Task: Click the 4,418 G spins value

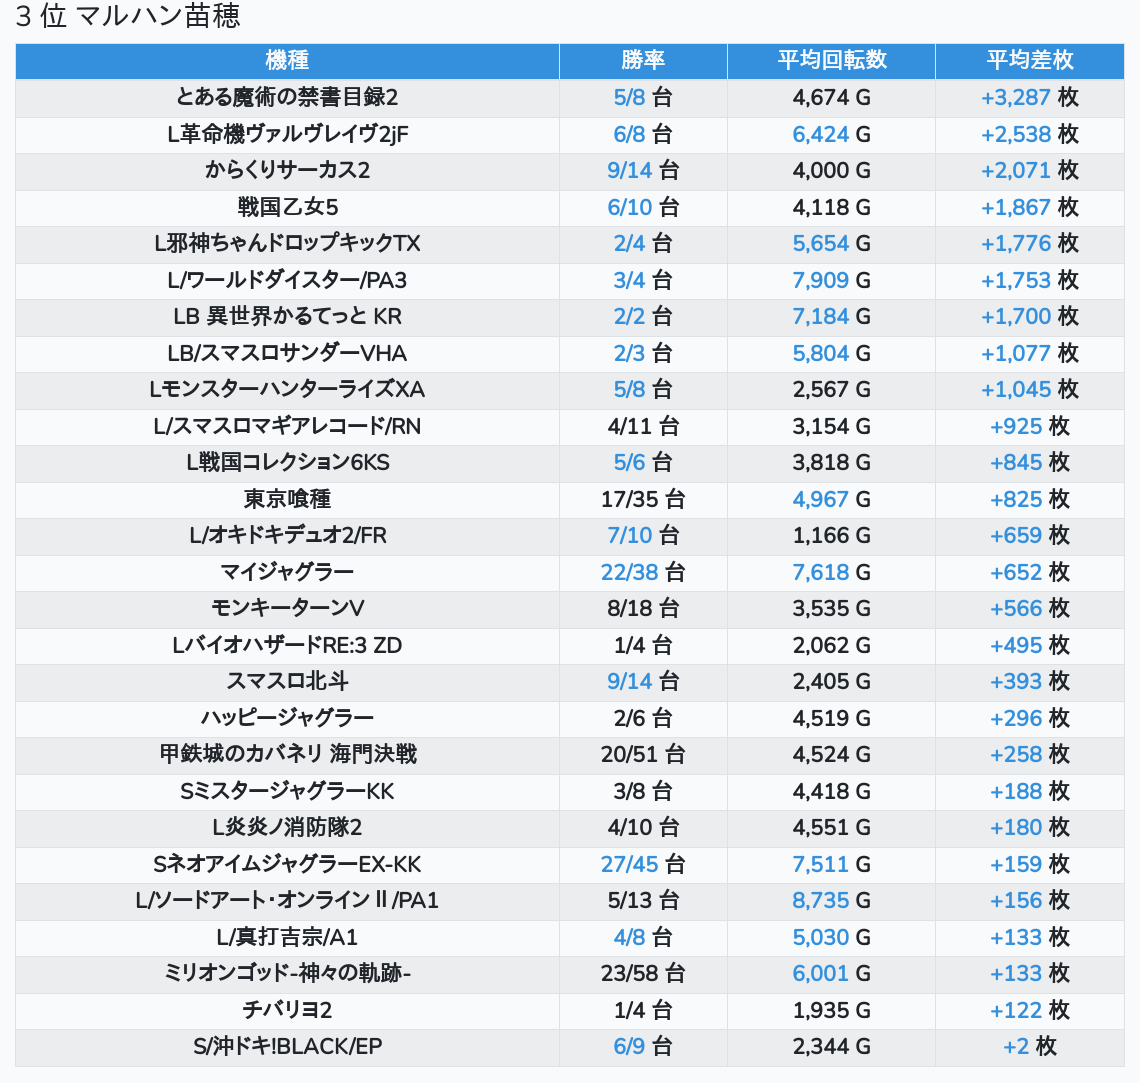Action: point(832,792)
